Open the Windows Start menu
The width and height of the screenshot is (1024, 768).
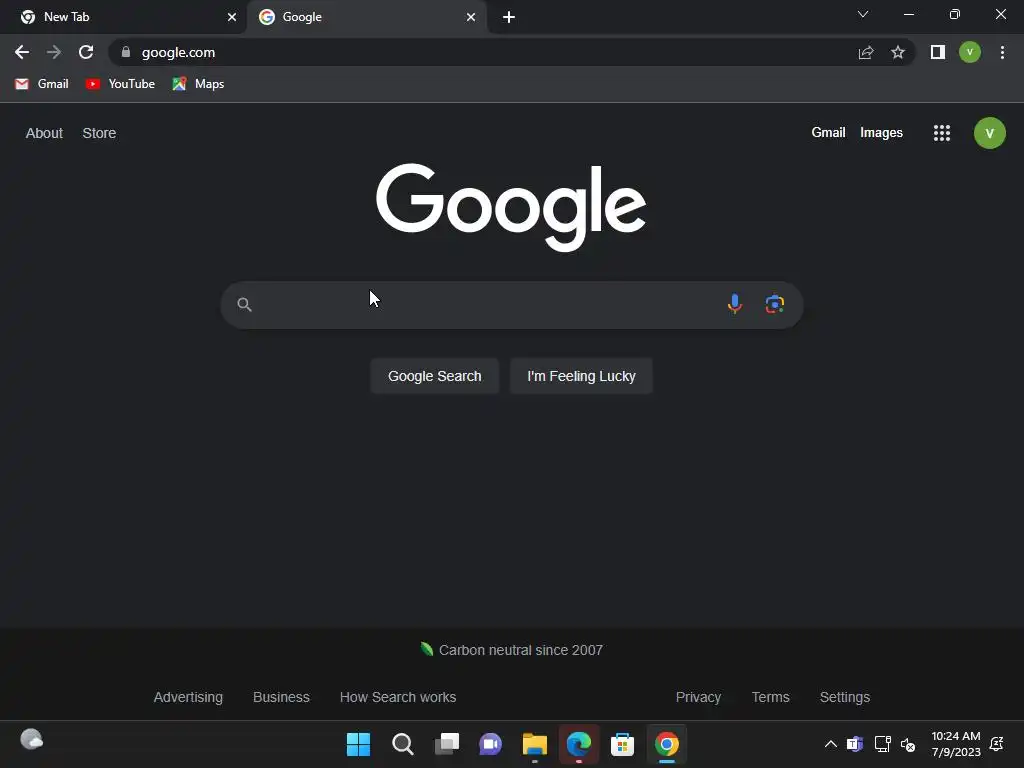pyautogui.click(x=359, y=744)
